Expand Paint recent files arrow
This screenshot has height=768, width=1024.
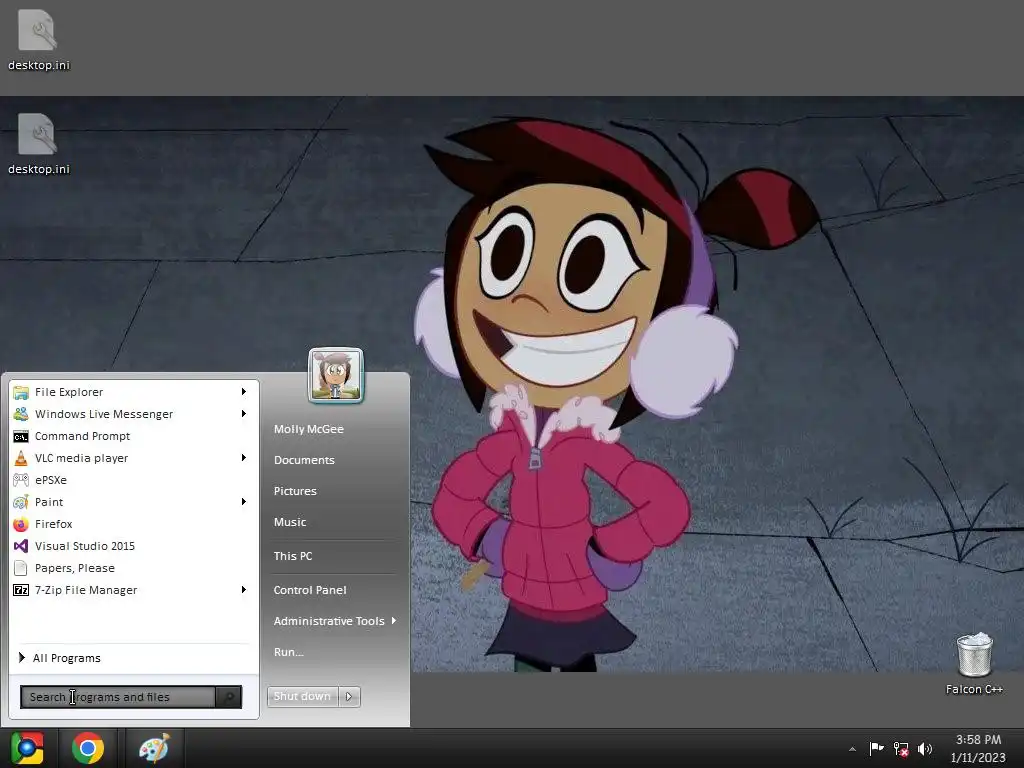pos(244,502)
